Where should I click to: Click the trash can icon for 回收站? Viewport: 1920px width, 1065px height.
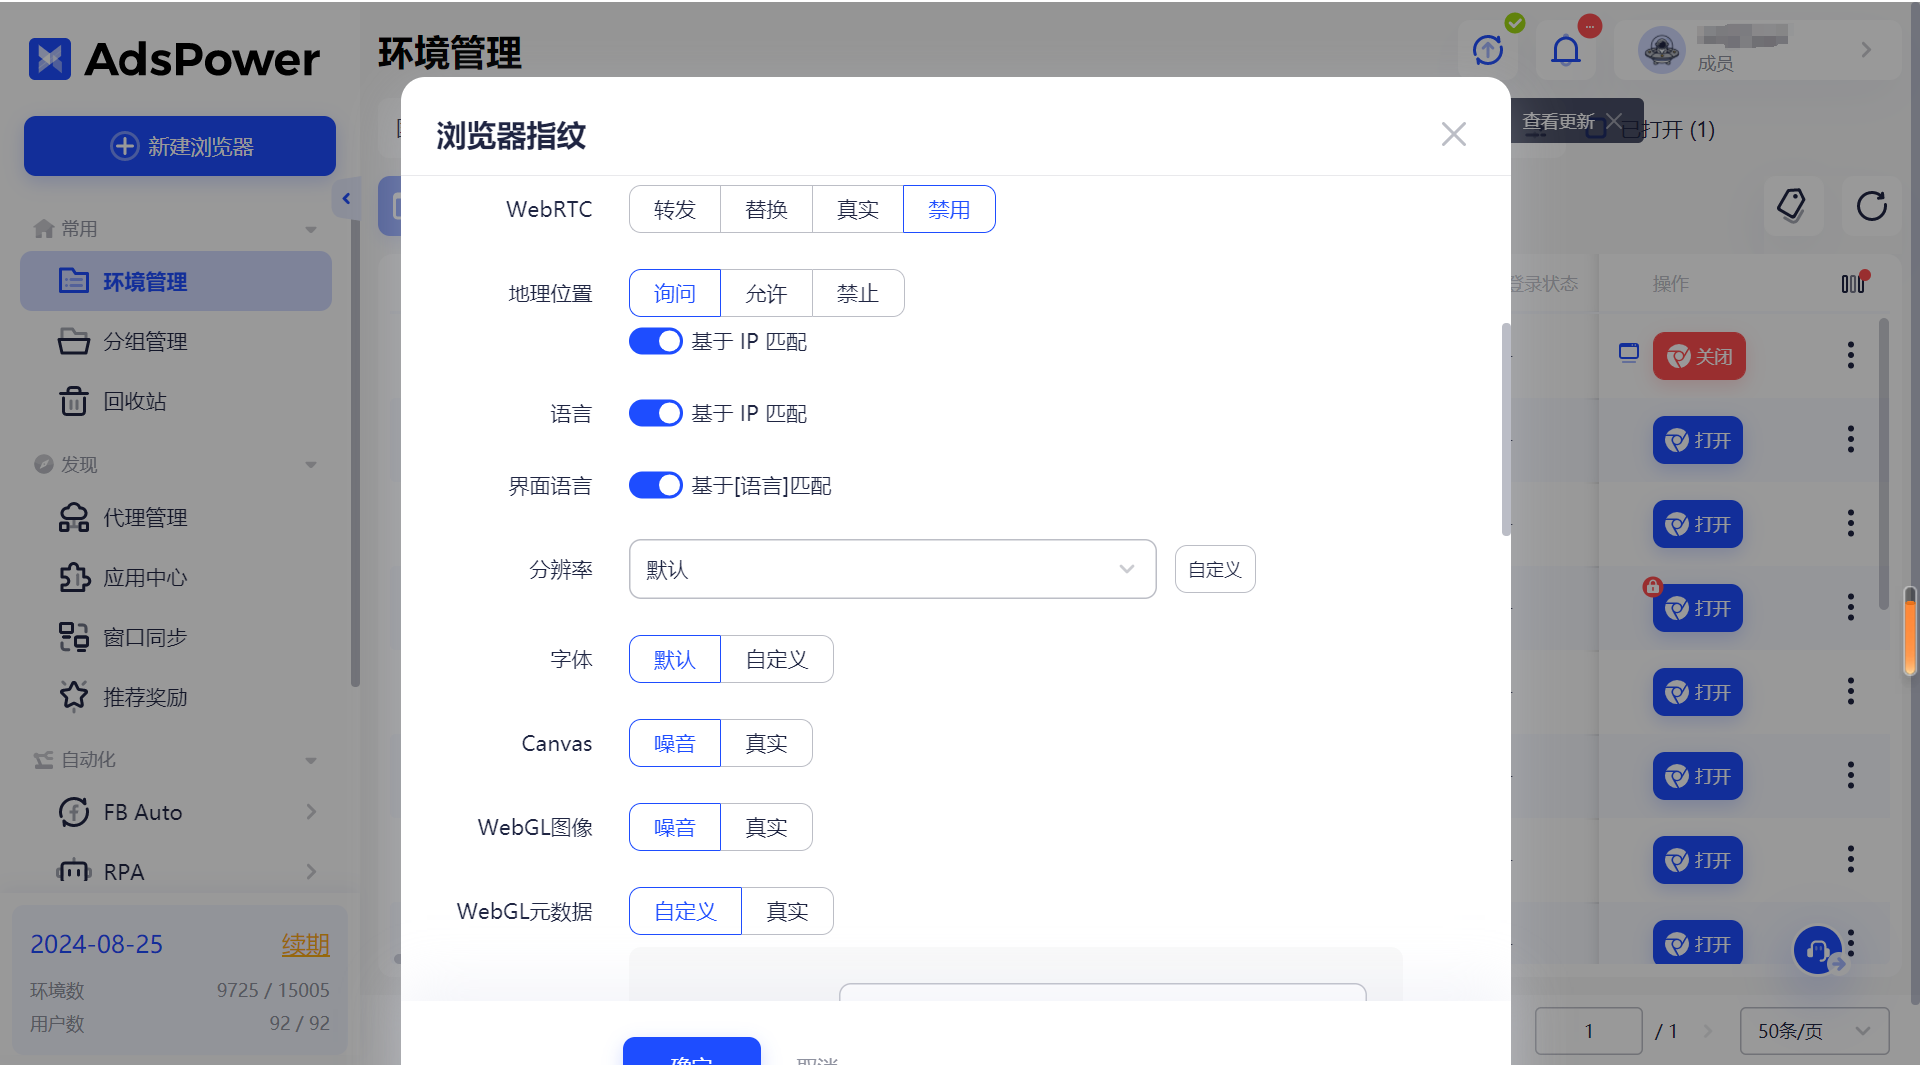pos(73,401)
